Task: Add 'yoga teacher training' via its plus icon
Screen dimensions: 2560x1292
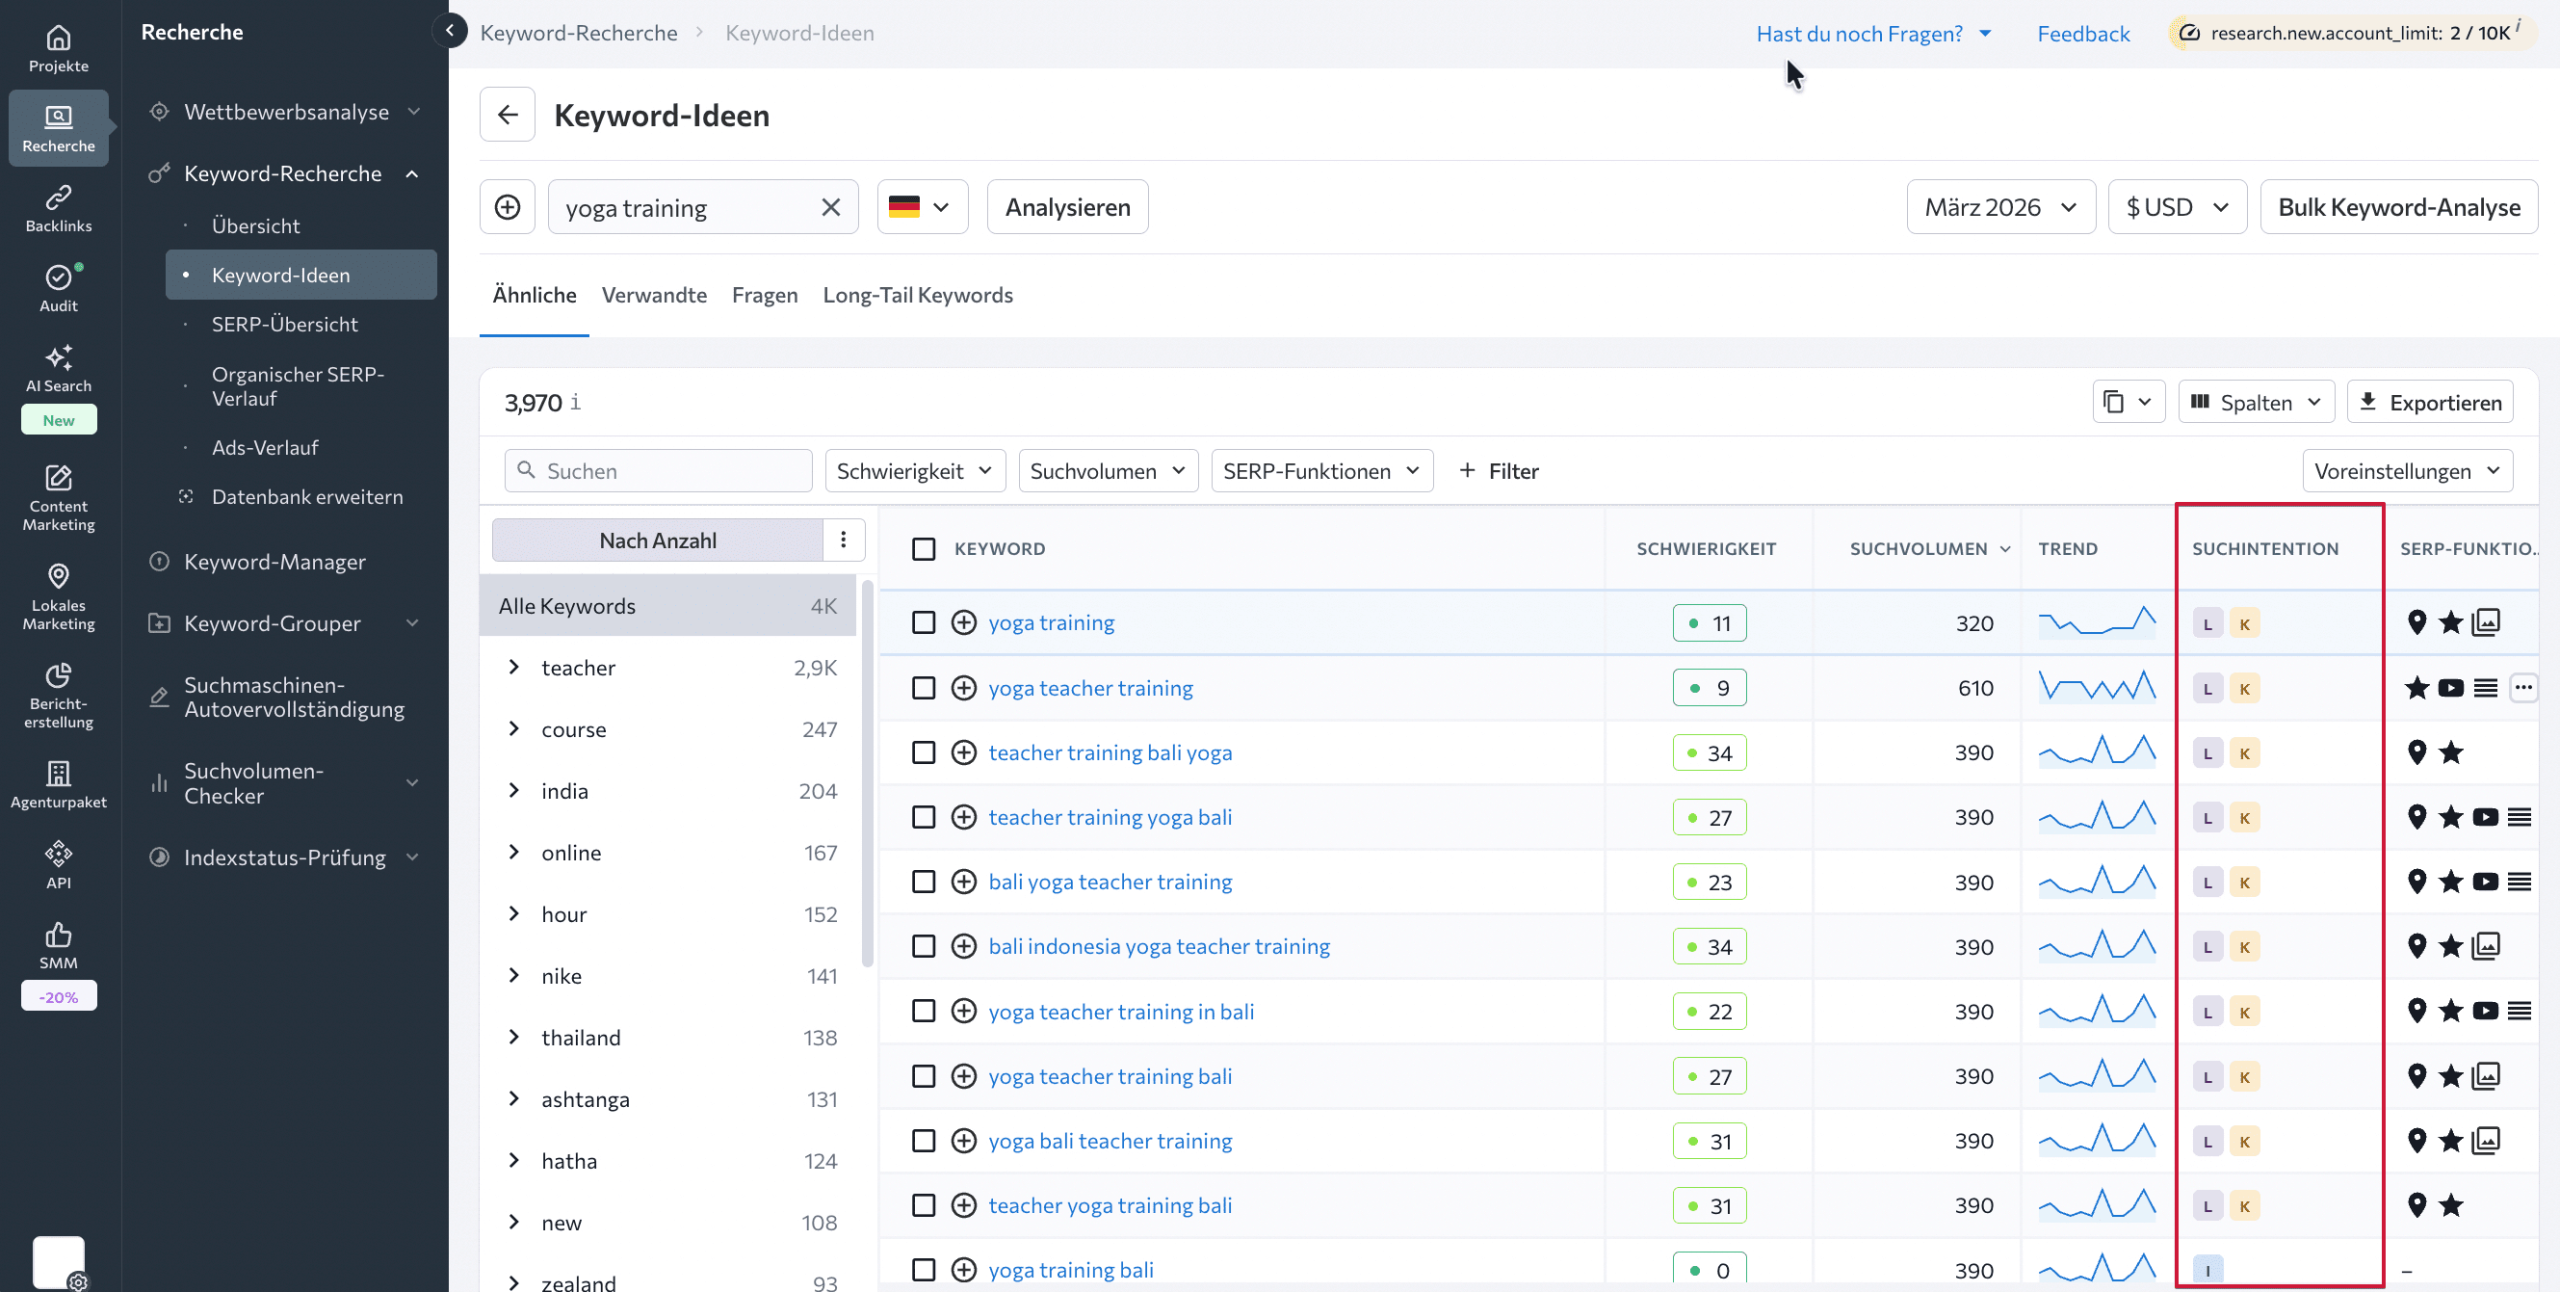Action: 963,688
